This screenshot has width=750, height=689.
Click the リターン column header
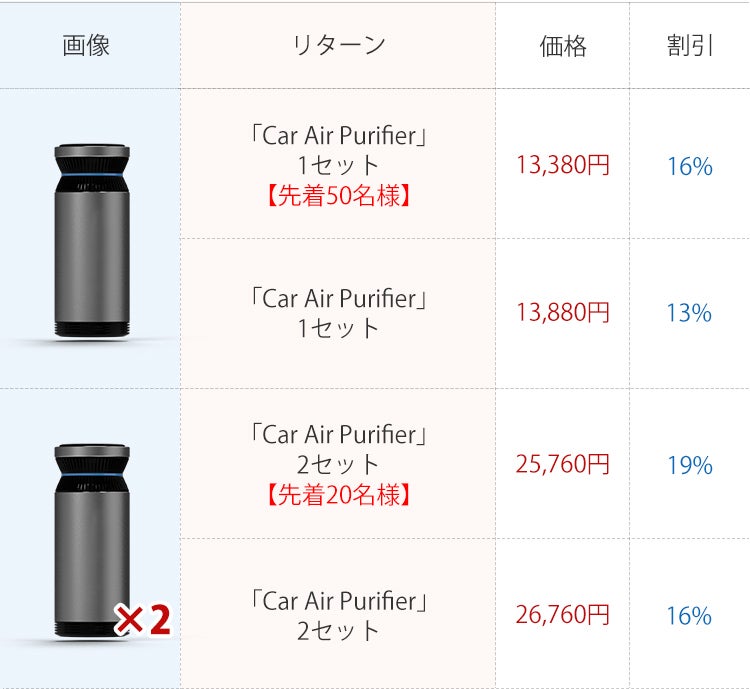(x=338, y=46)
